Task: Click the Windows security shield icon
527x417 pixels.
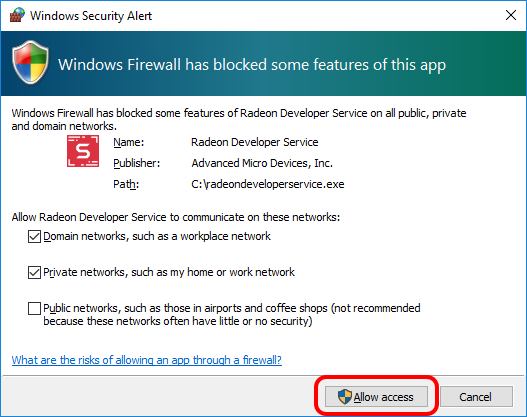Action: [x=30, y=62]
